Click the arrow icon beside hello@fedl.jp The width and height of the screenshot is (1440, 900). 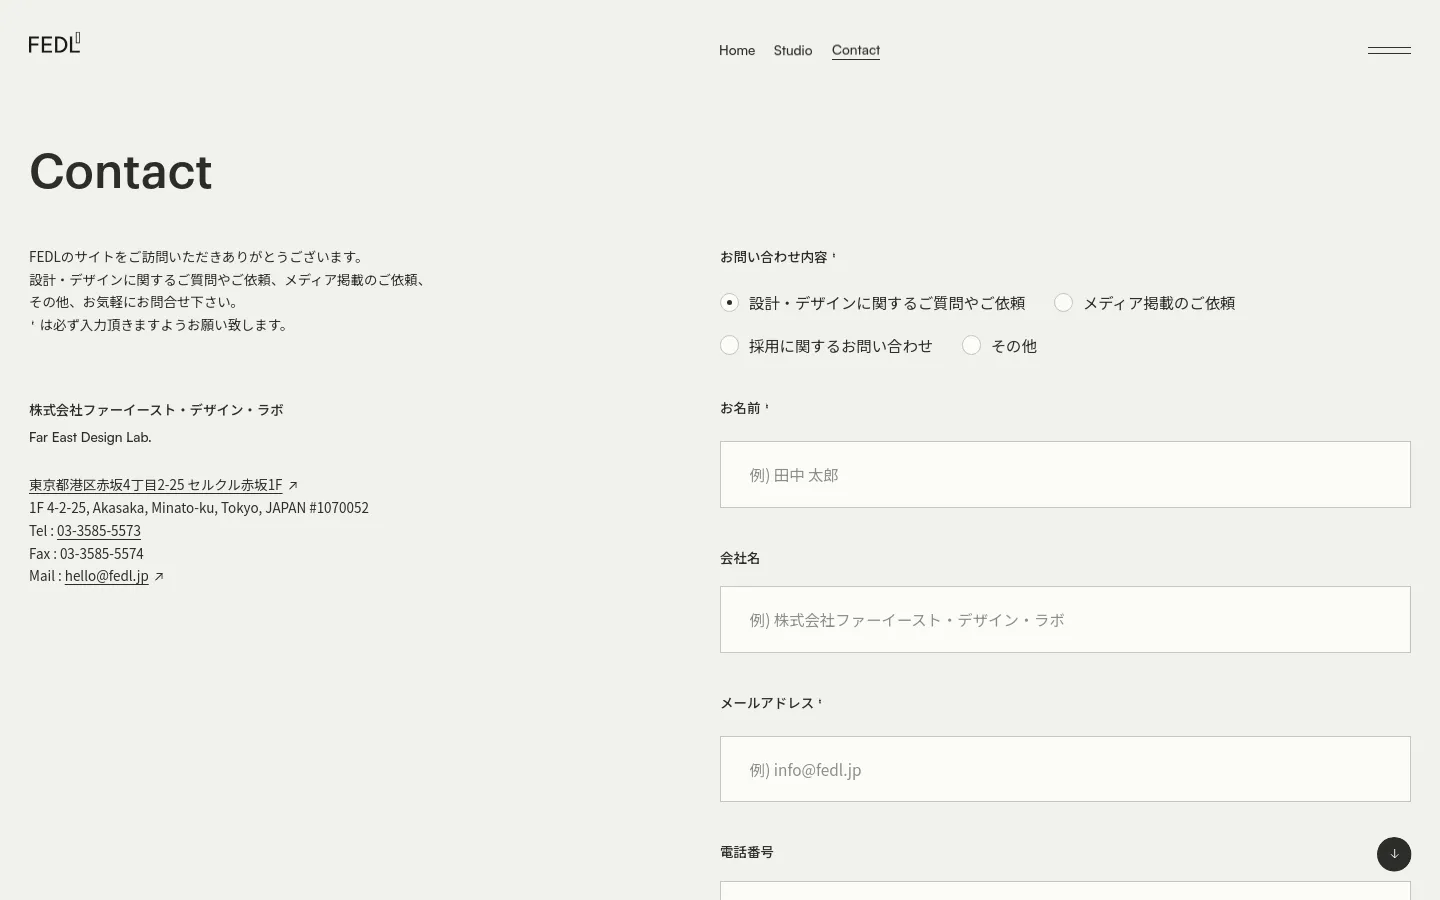coord(159,576)
